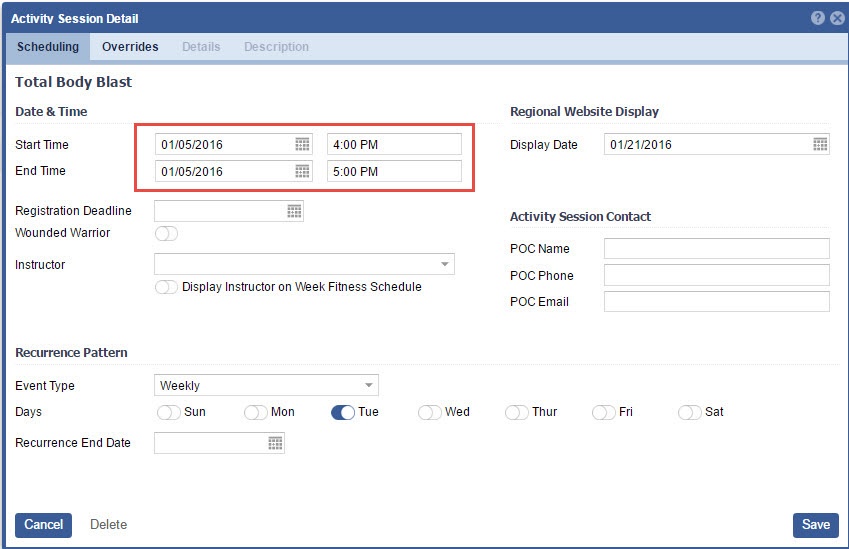This screenshot has height=549, width=849.
Task: Turn off the Tue day toggle
Action: click(342, 412)
